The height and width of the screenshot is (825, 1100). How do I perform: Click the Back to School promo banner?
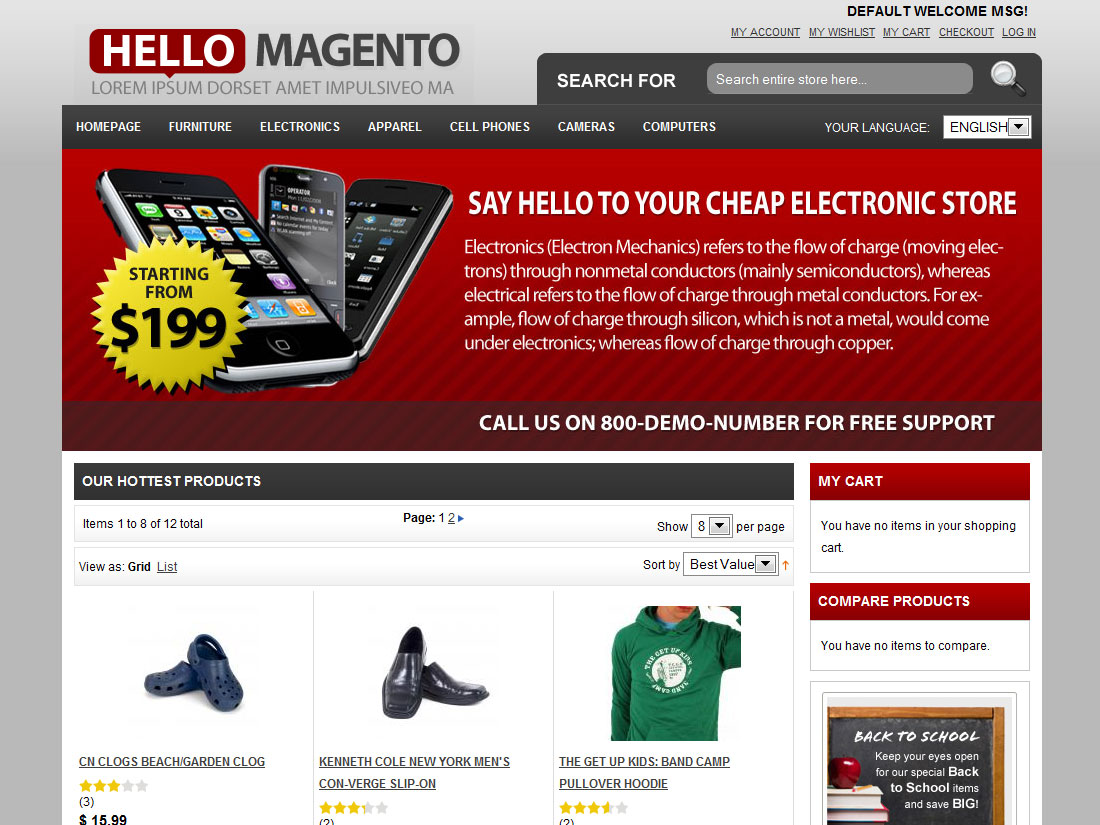[919, 761]
